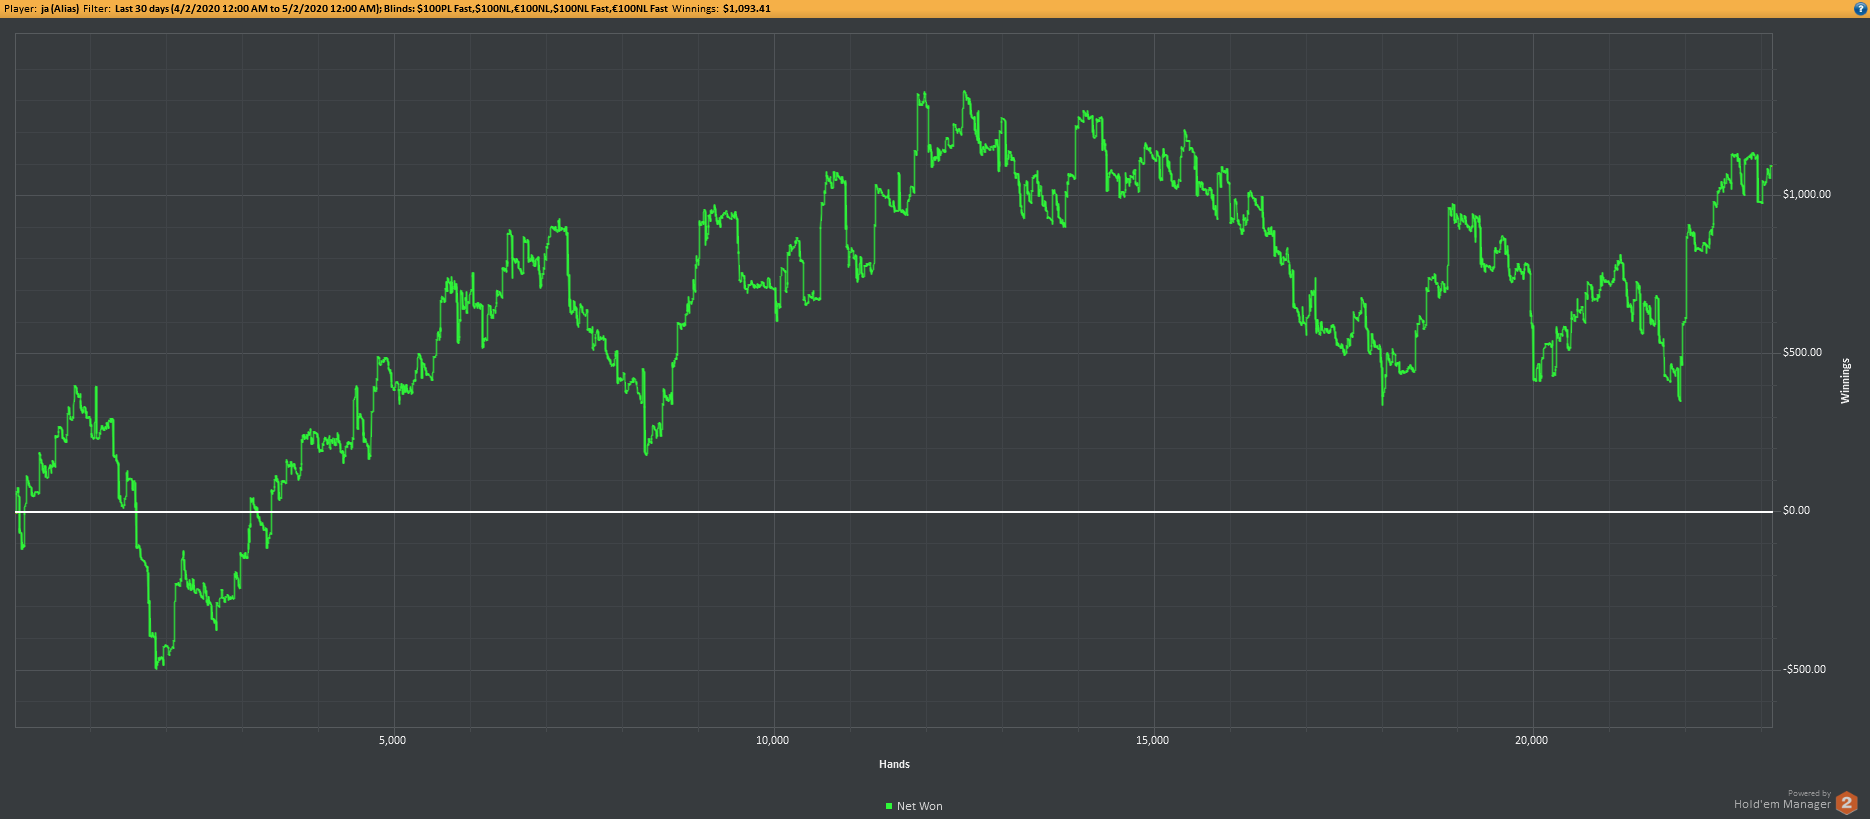Image resolution: width=1870 pixels, height=819 pixels.
Task: Click the $0.00 y-axis label
Action: [1796, 510]
